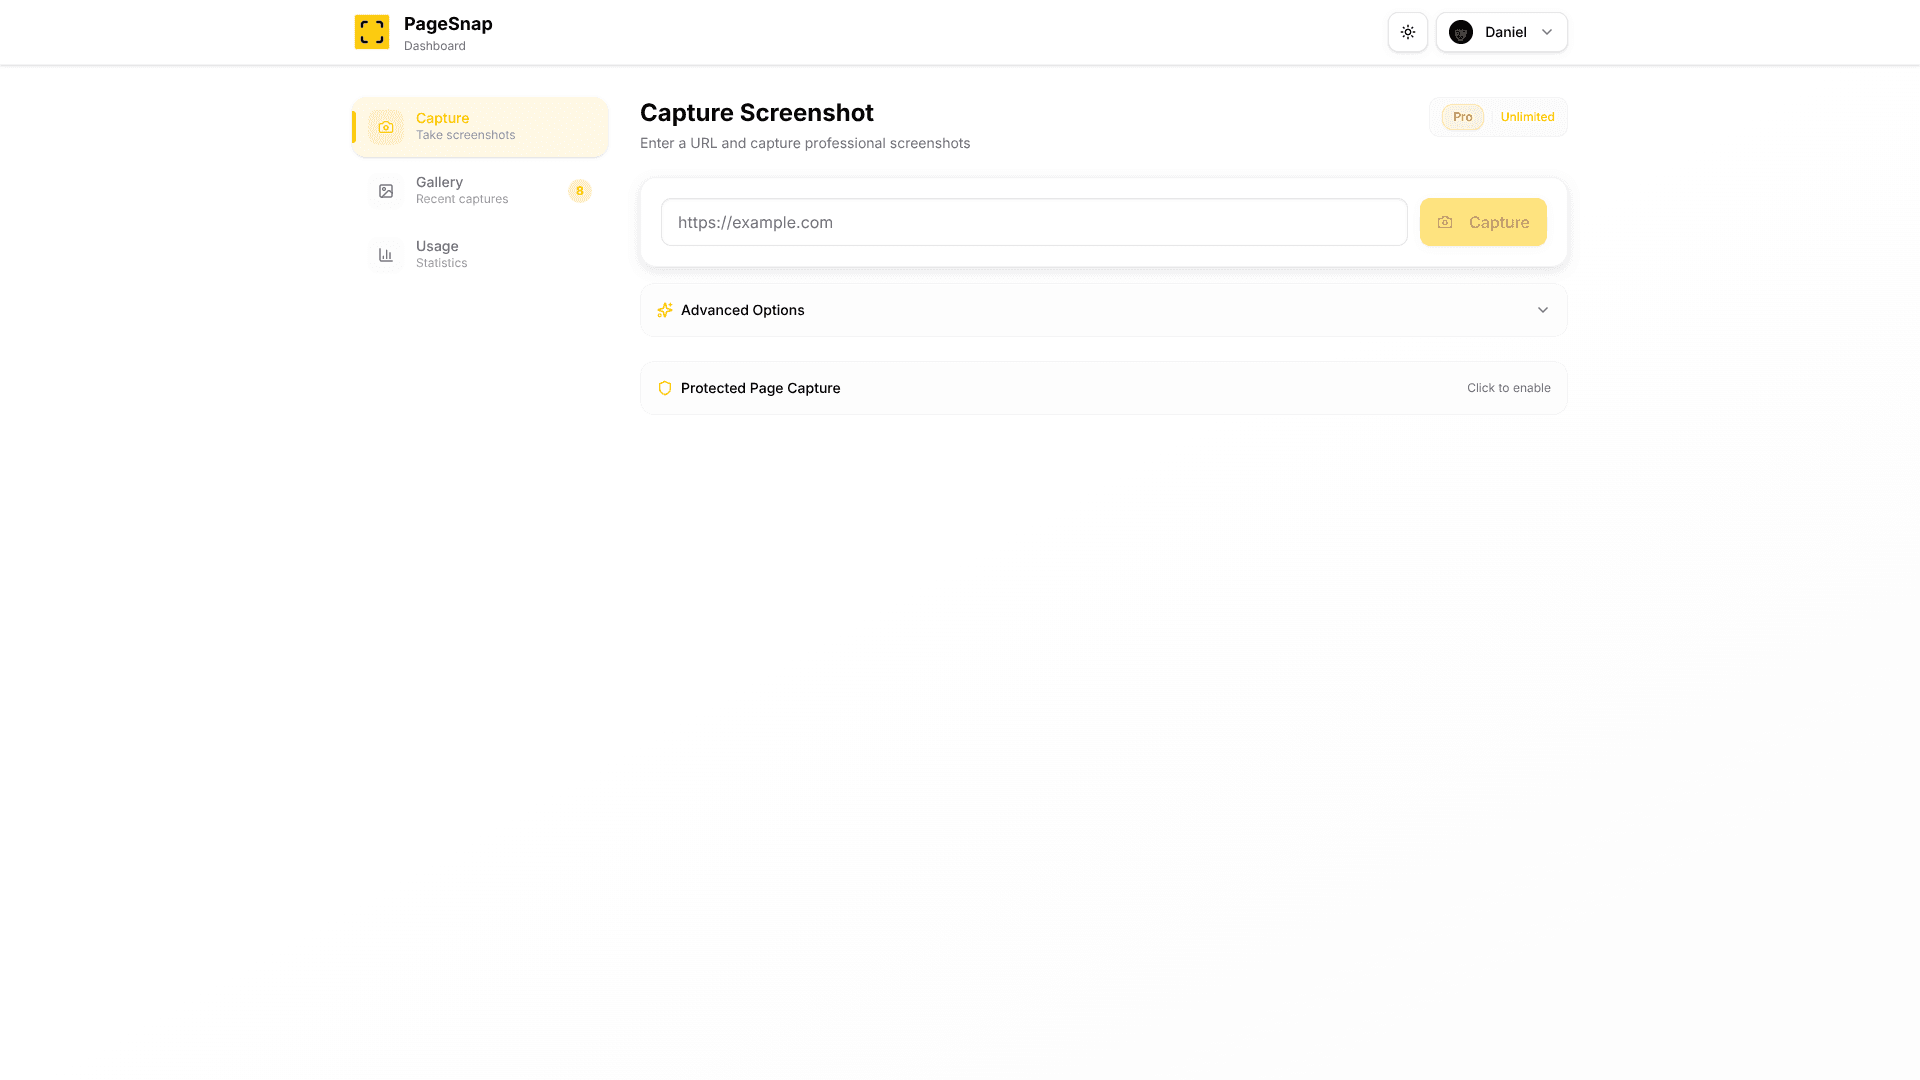The height and width of the screenshot is (1080, 1920).
Task: Click the camera icon inside the Capture button
Action: (x=1445, y=222)
